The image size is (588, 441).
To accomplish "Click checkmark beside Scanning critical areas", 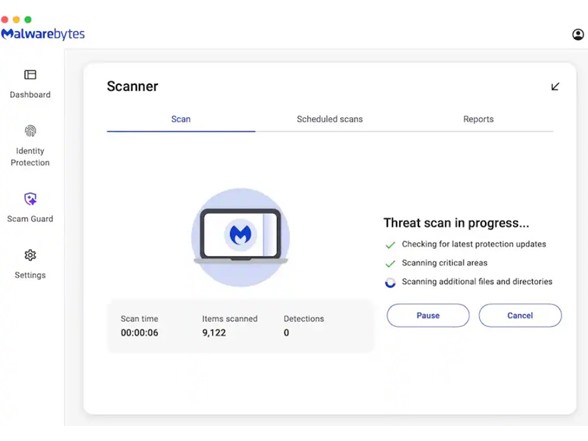I will pos(390,264).
